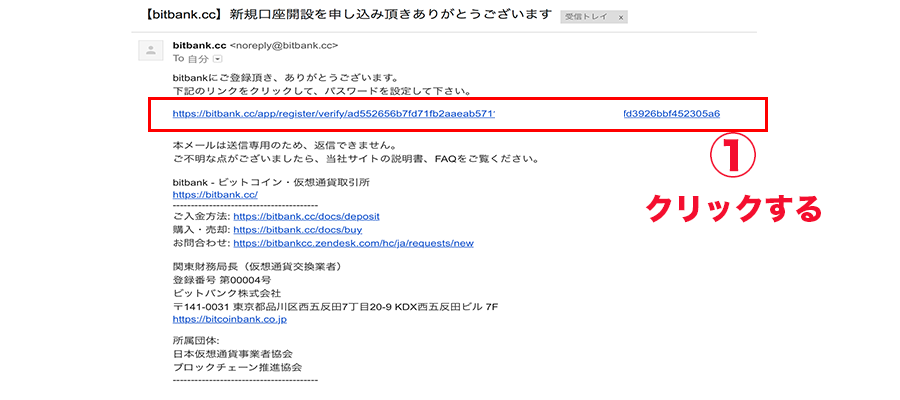Viewport: 900px width, 400px height.
Task: Open the docs/deposit link
Action: (307, 217)
